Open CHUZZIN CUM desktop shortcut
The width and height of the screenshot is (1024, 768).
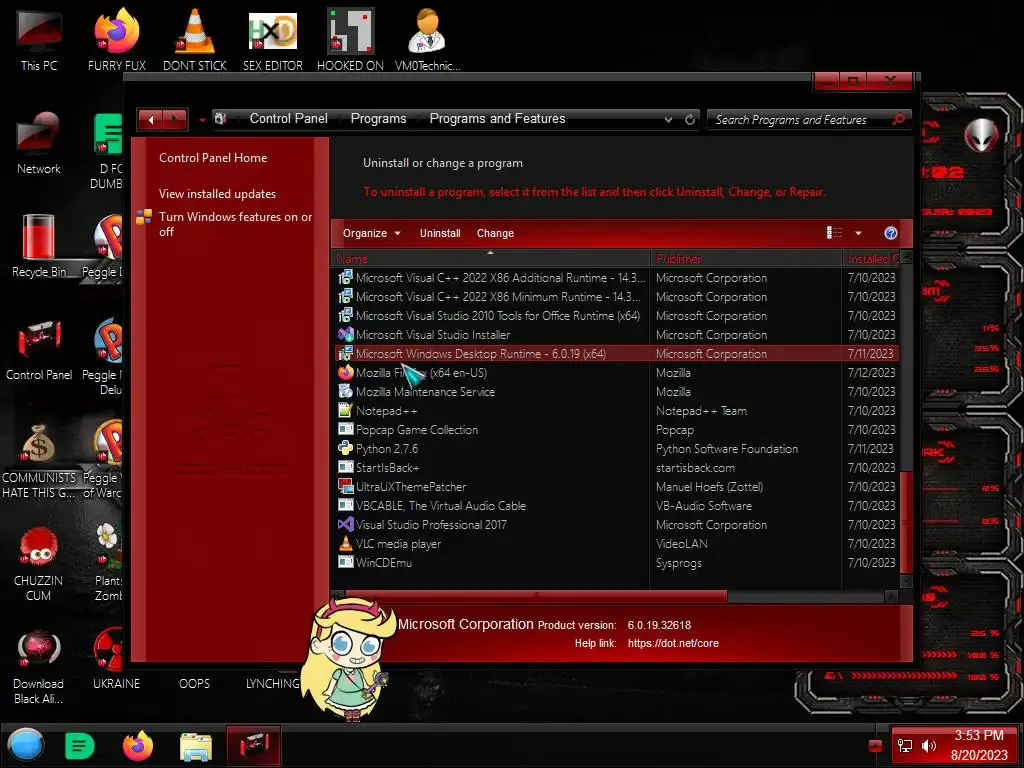(39, 563)
